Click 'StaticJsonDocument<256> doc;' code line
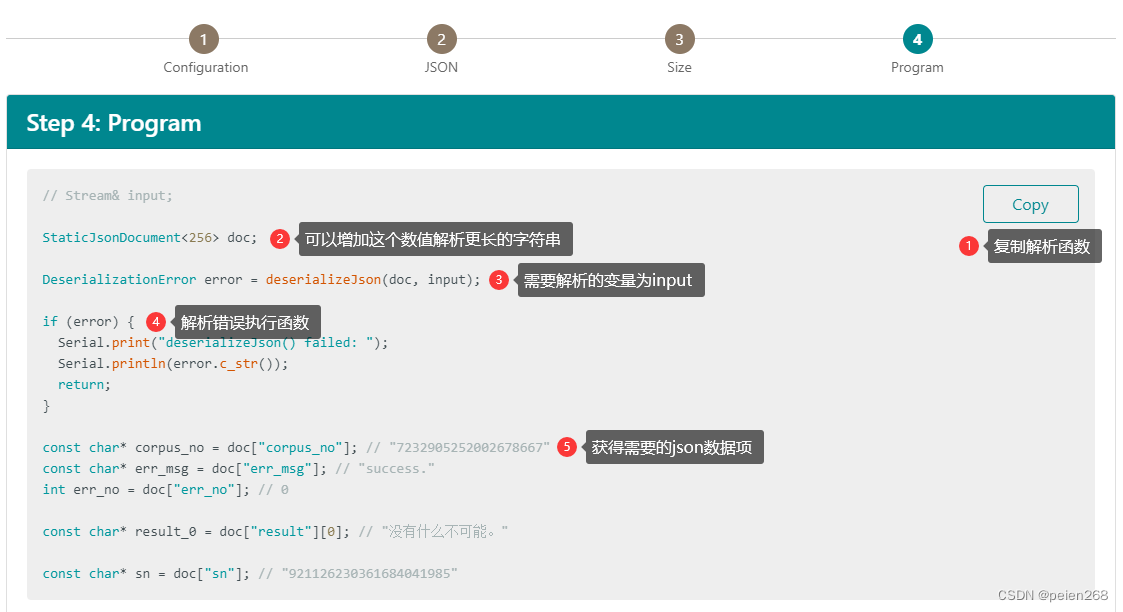Screen dimensions: 1123x612 tap(150, 238)
